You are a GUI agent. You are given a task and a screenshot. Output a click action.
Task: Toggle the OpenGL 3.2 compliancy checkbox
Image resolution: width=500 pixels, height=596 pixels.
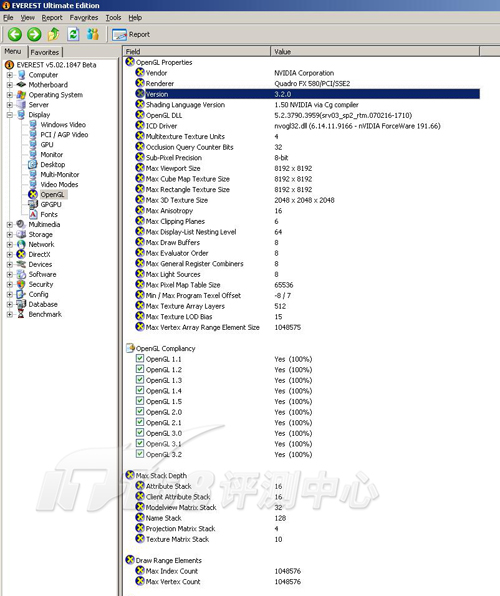point(140,454)
